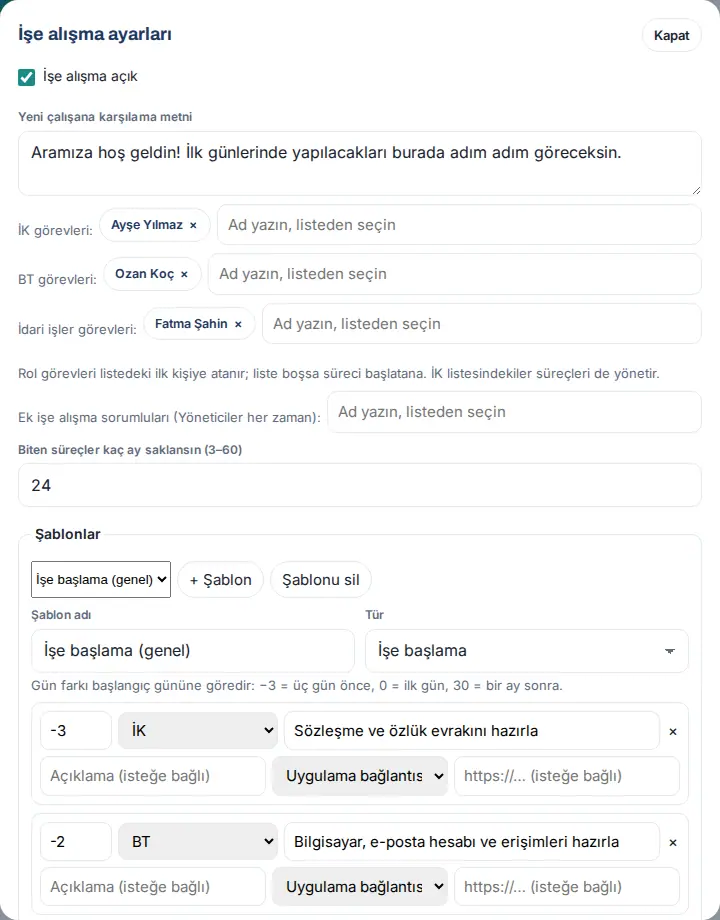This screenshot has height=920, width=720.
Task: Click the day offset field showing -2
Action: [x=76, y=841]
